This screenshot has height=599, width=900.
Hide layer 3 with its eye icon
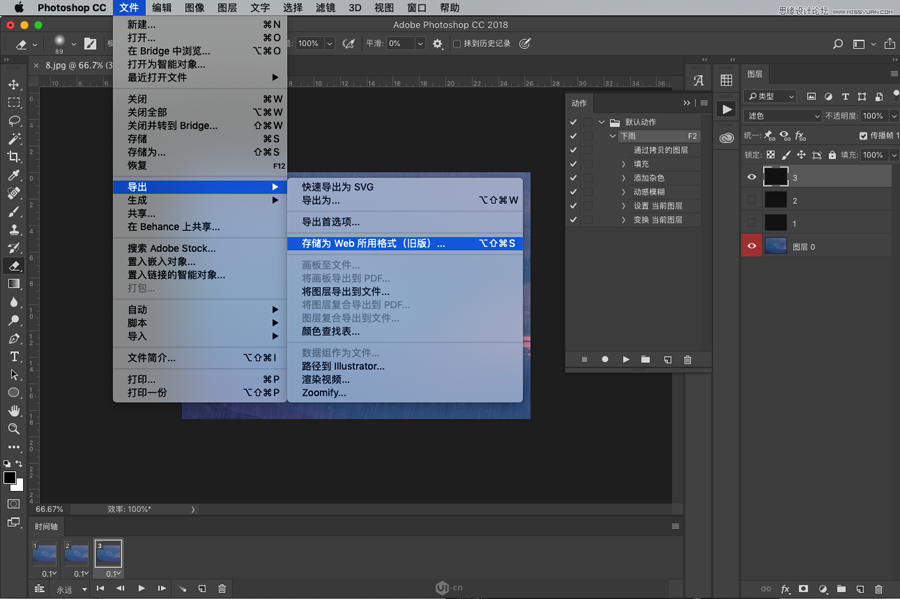[752, 177]
